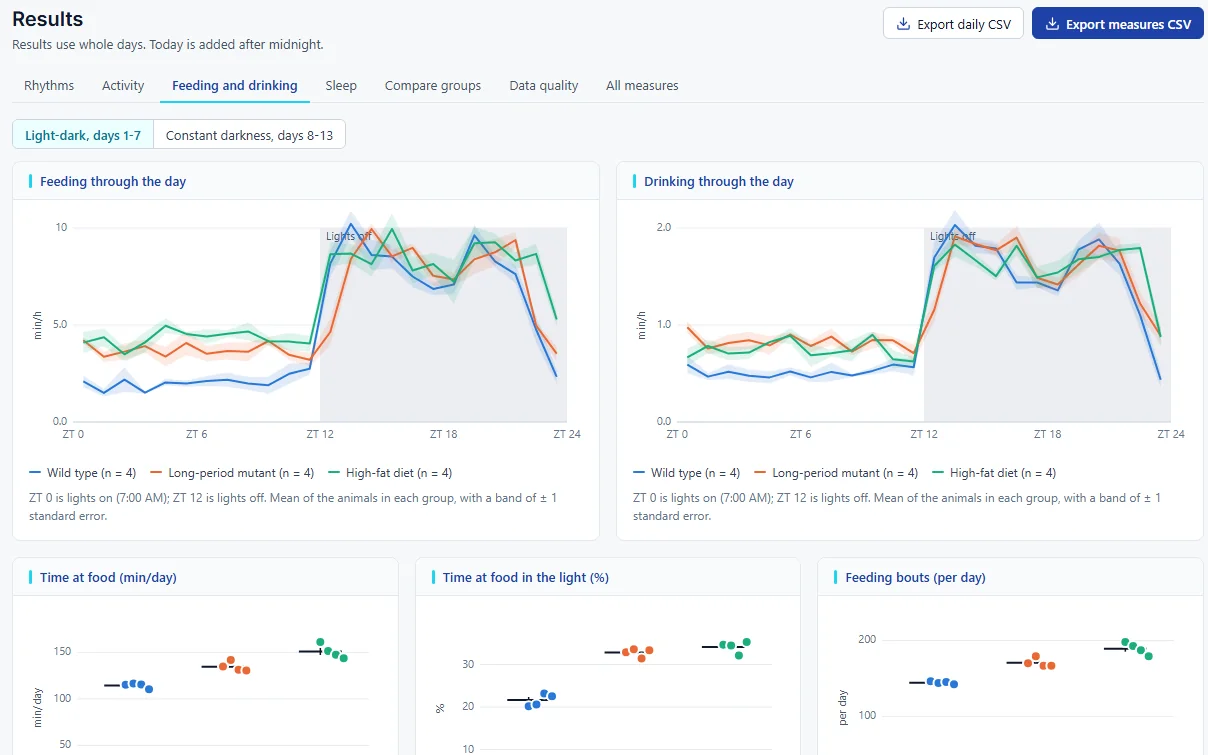Viewport: 1208px width, 755px height.
Task: Toggle High-fat diet in feeding chart legend
Action: 391,473
